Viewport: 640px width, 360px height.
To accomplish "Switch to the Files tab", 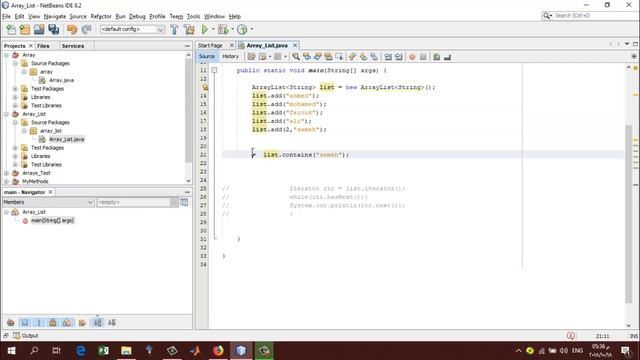I will click(x=43, y=46).
